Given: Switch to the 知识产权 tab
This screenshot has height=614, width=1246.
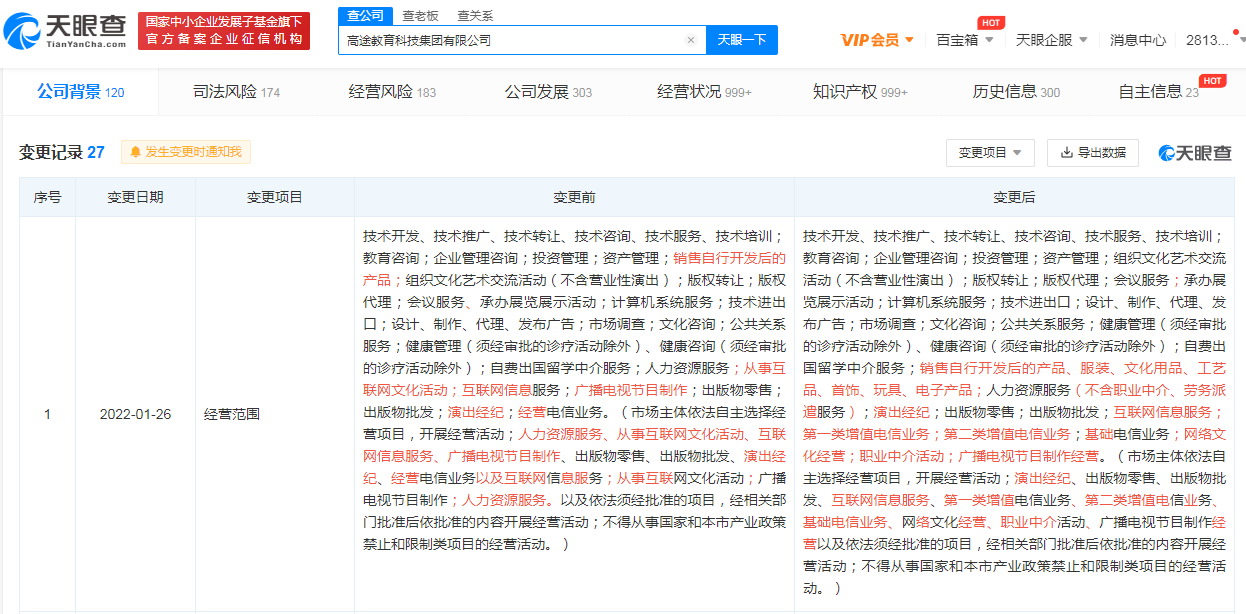Looking at the screenshot, I should 859,92.
